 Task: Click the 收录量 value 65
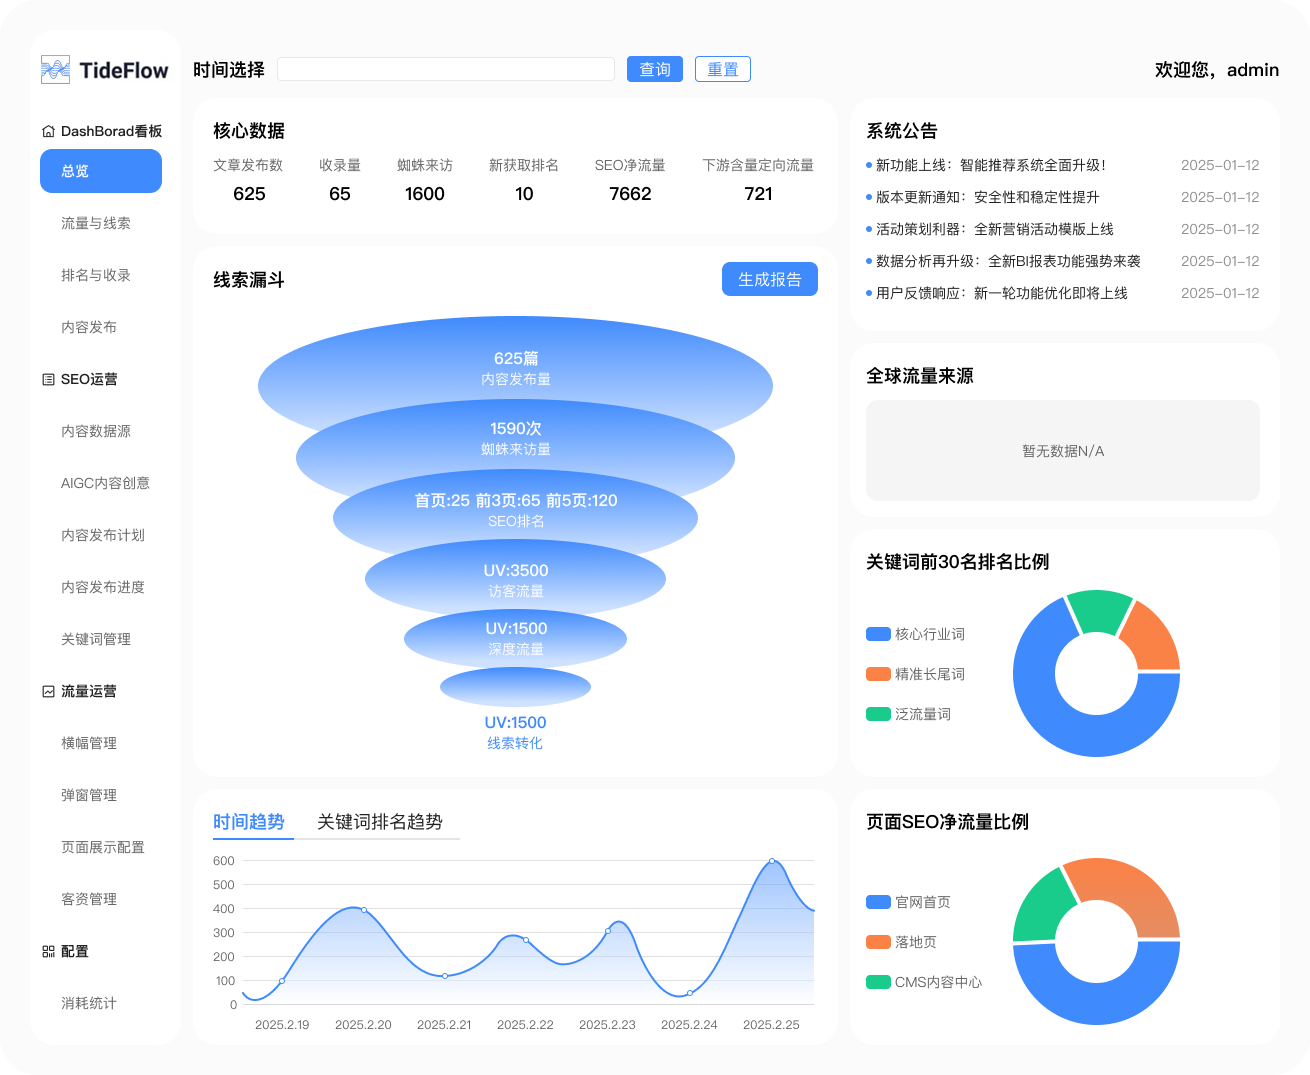click(x=340, y=194)
